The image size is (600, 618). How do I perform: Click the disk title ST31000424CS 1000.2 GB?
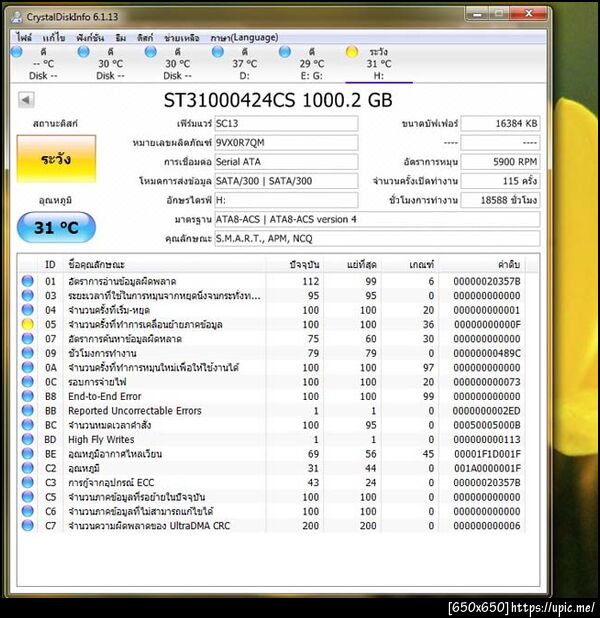tap(278, 100)
